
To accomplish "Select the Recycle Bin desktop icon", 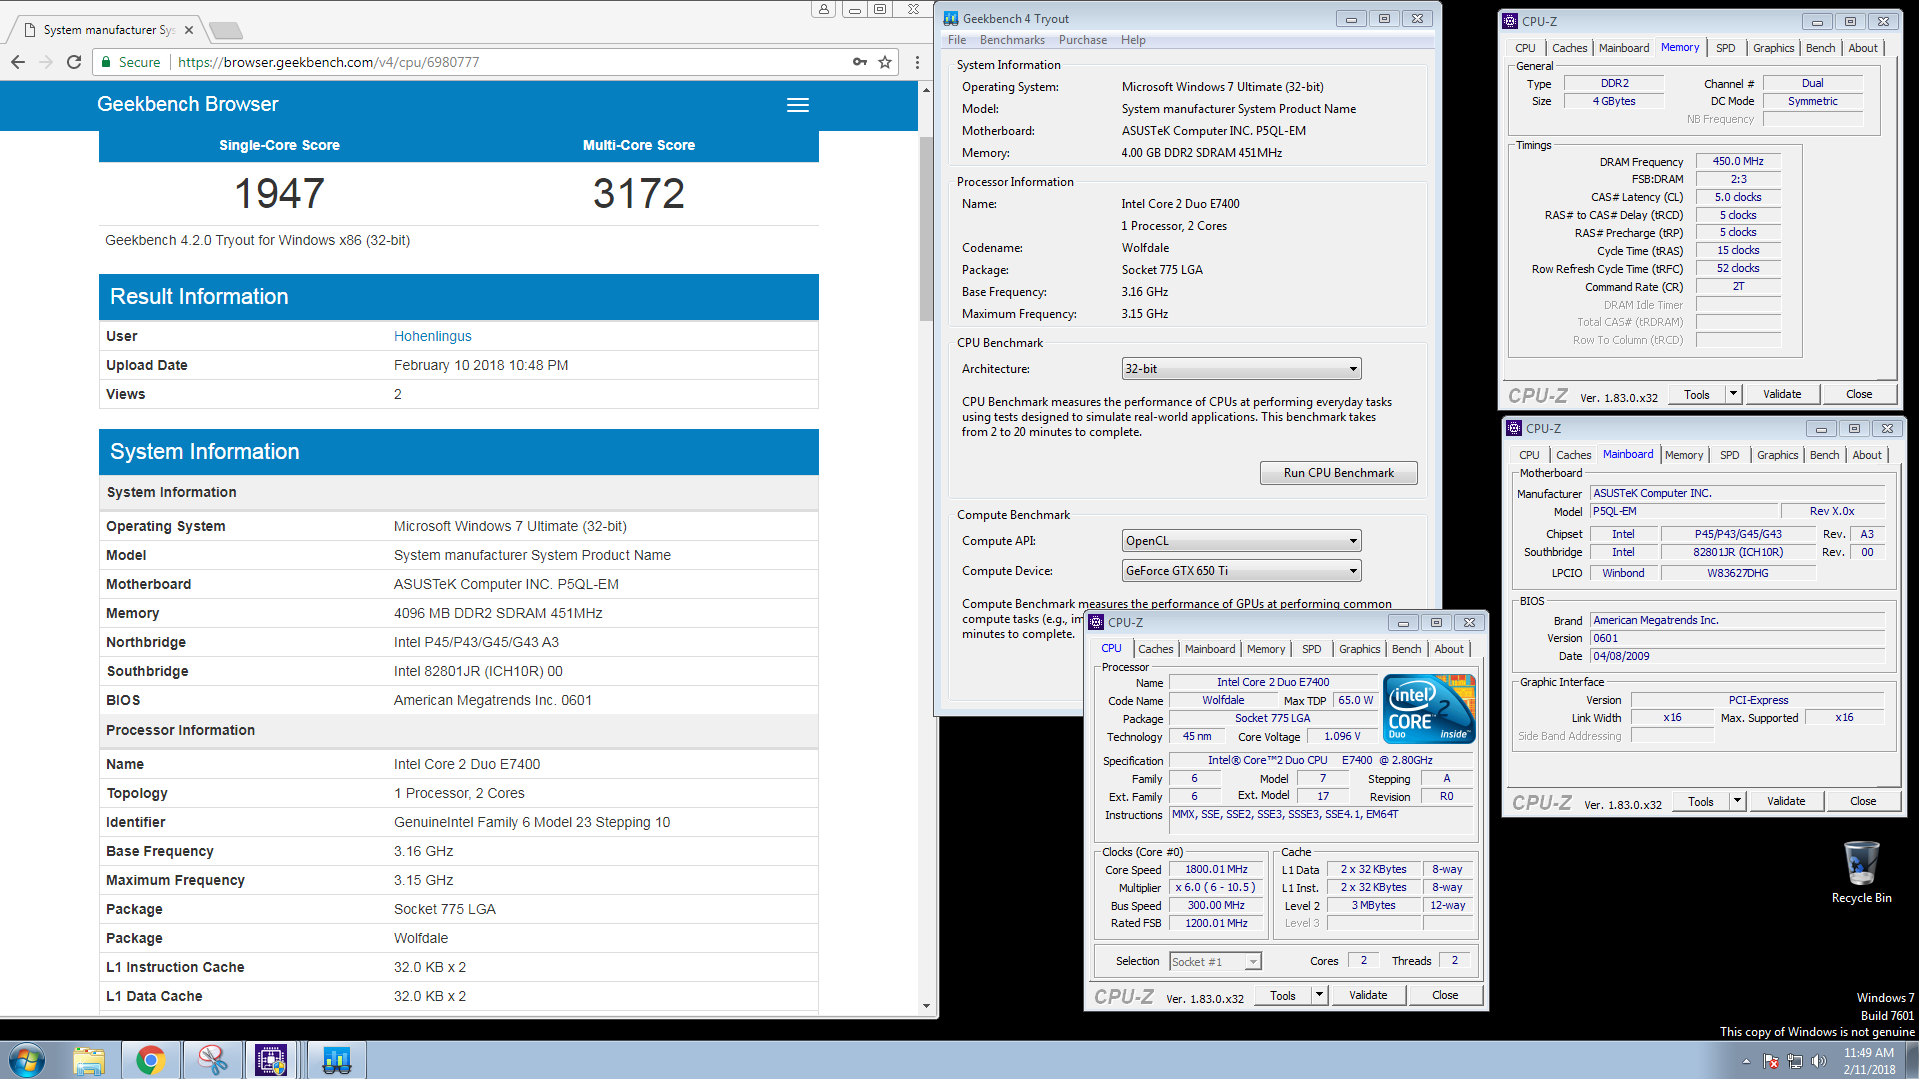I will point(1861,872).
